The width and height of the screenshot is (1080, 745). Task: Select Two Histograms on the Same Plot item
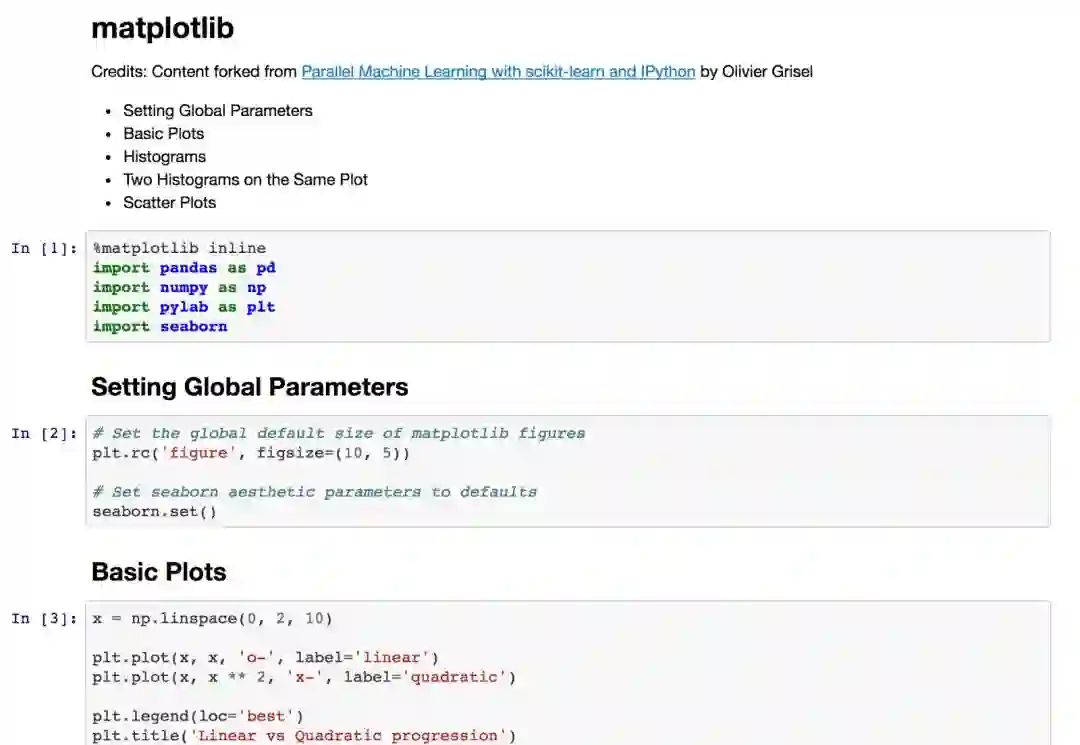pos(245,180)
